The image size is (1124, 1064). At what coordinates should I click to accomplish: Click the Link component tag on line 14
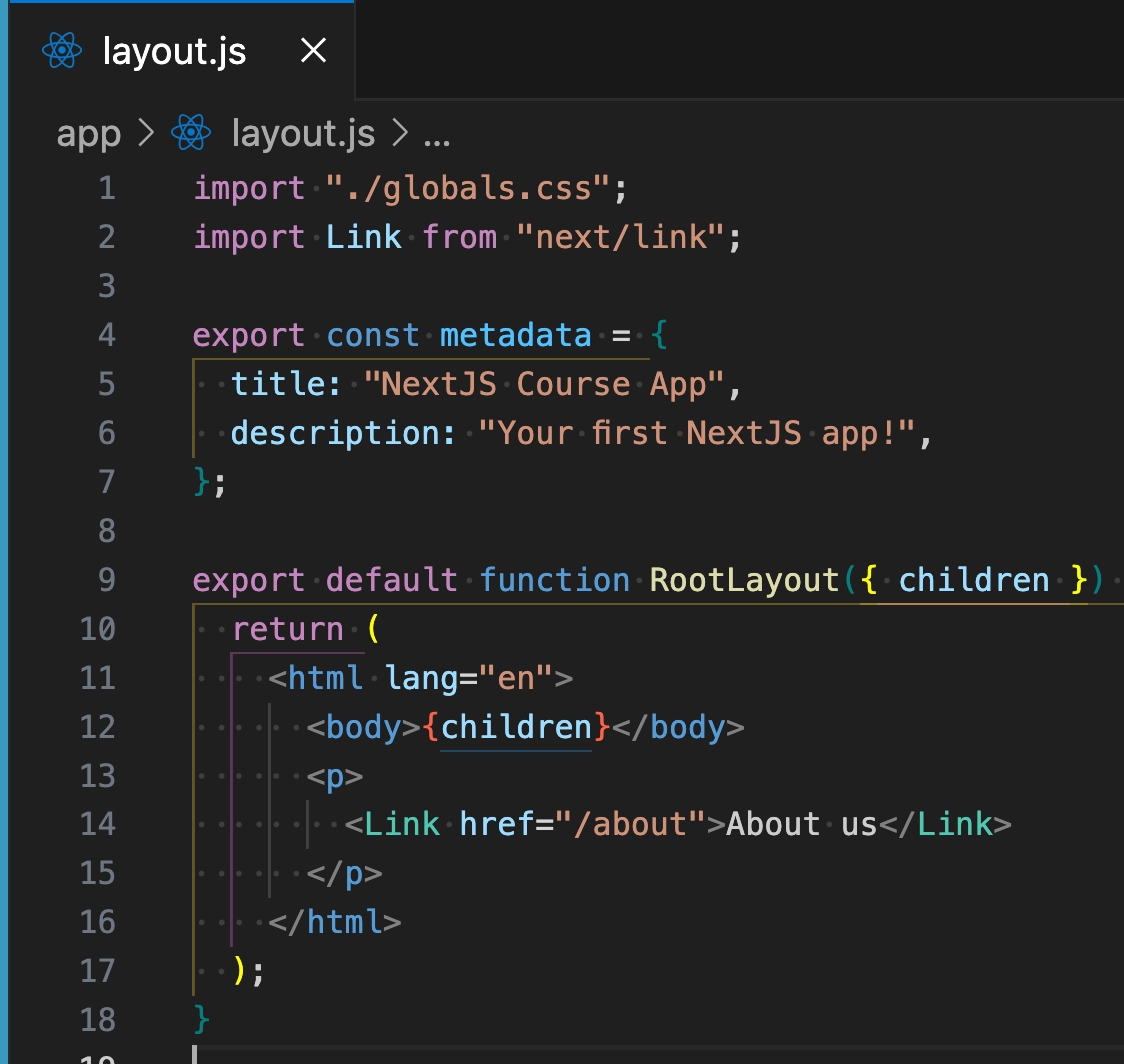coord(401,823)
